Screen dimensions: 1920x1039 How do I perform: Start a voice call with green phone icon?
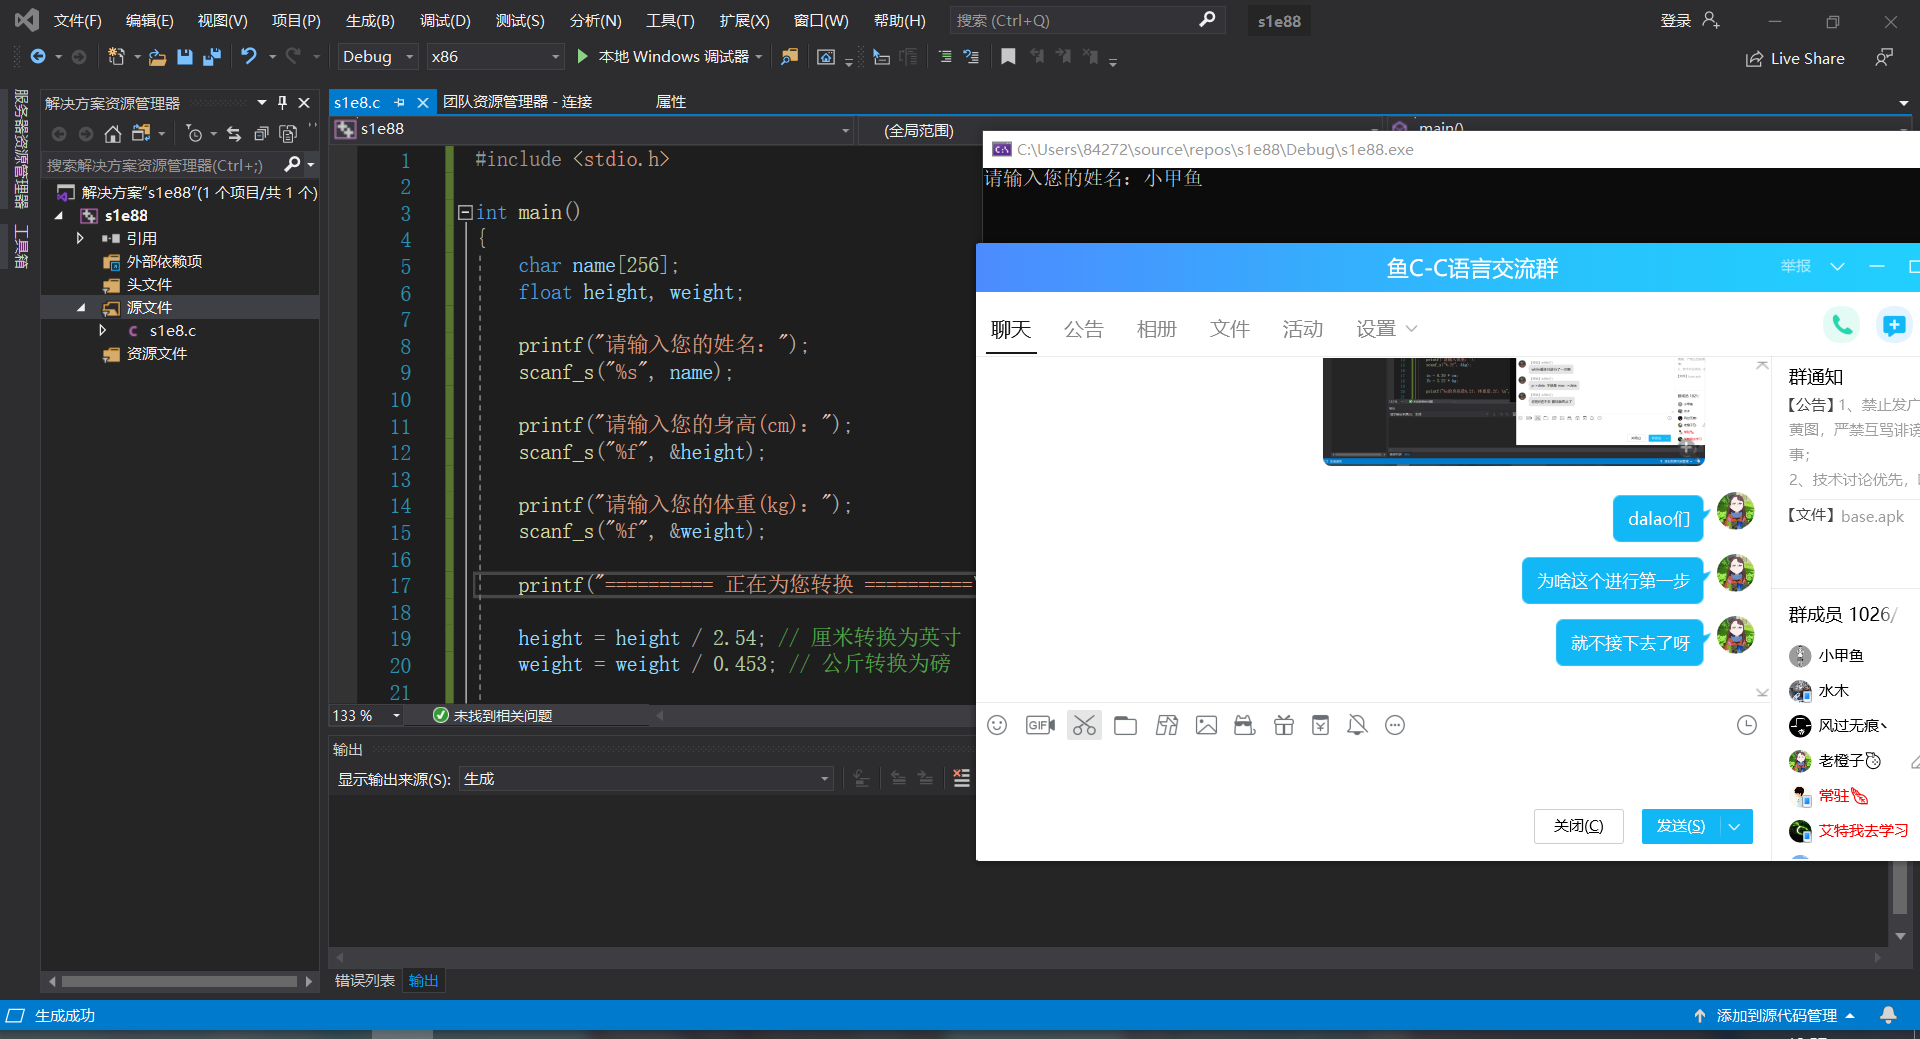(1842, 325)
